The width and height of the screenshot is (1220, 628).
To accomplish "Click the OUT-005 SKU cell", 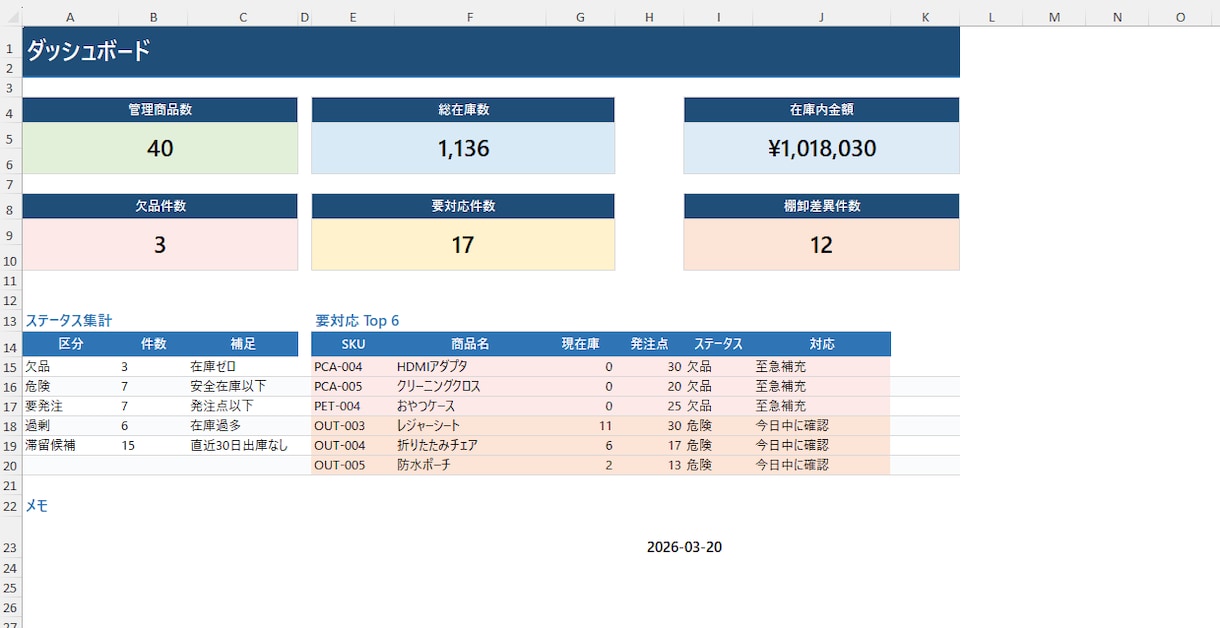I will click(353, 465).
